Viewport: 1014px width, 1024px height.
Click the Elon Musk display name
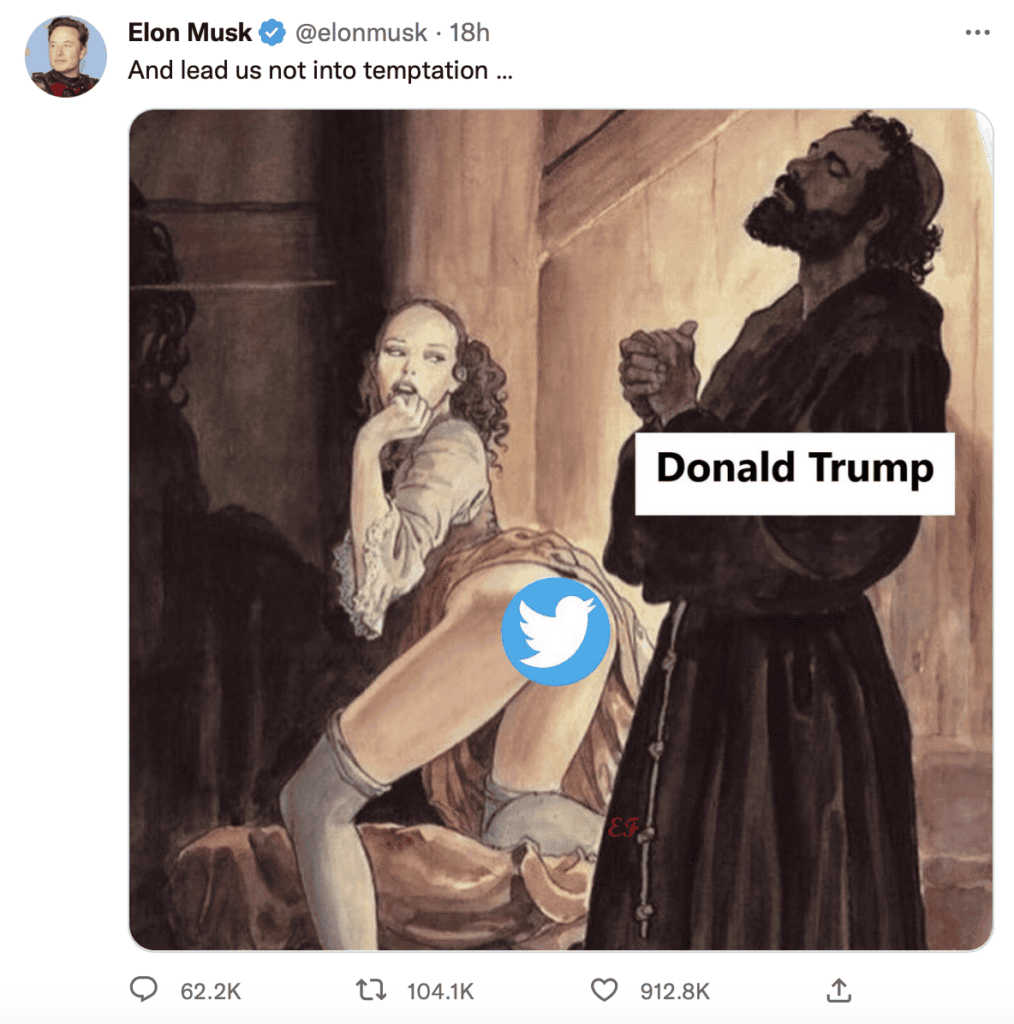190,32
